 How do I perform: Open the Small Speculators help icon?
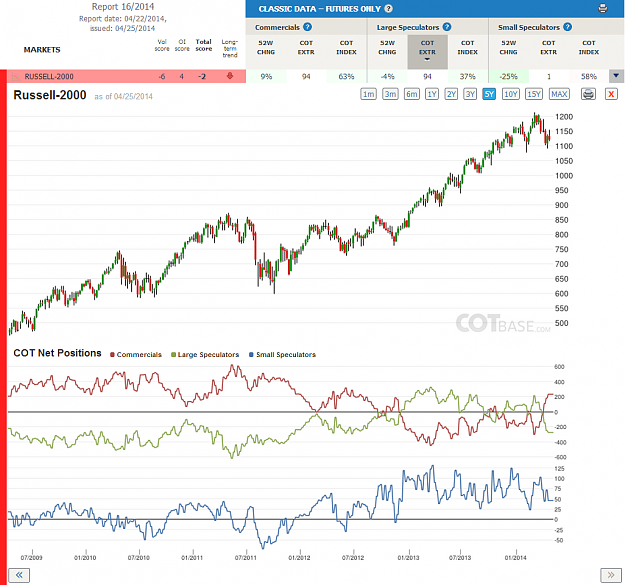[568, 27]
